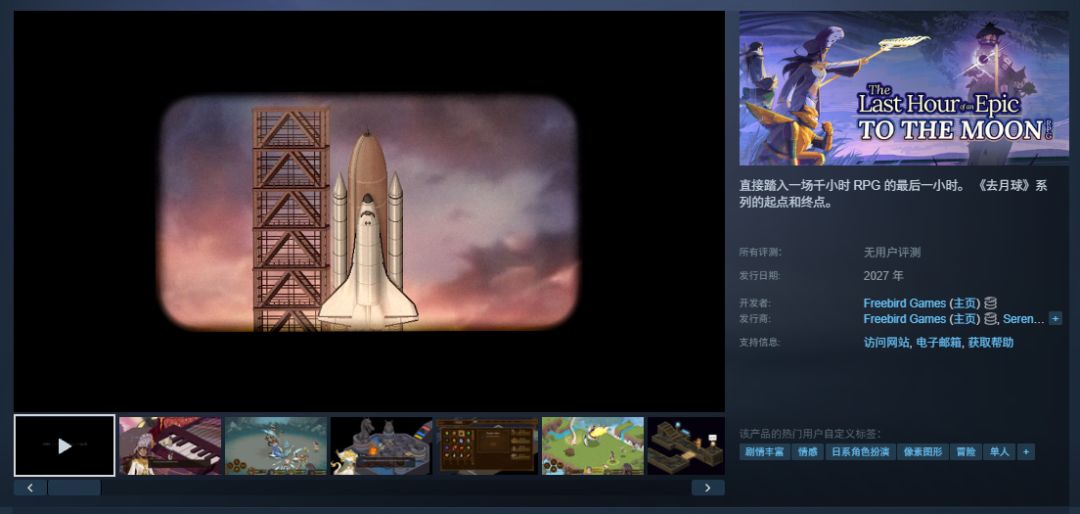Open the teal battle scene thumbnail
Image resolution: width=1080 pixels, height=514 pixels.
276,446
